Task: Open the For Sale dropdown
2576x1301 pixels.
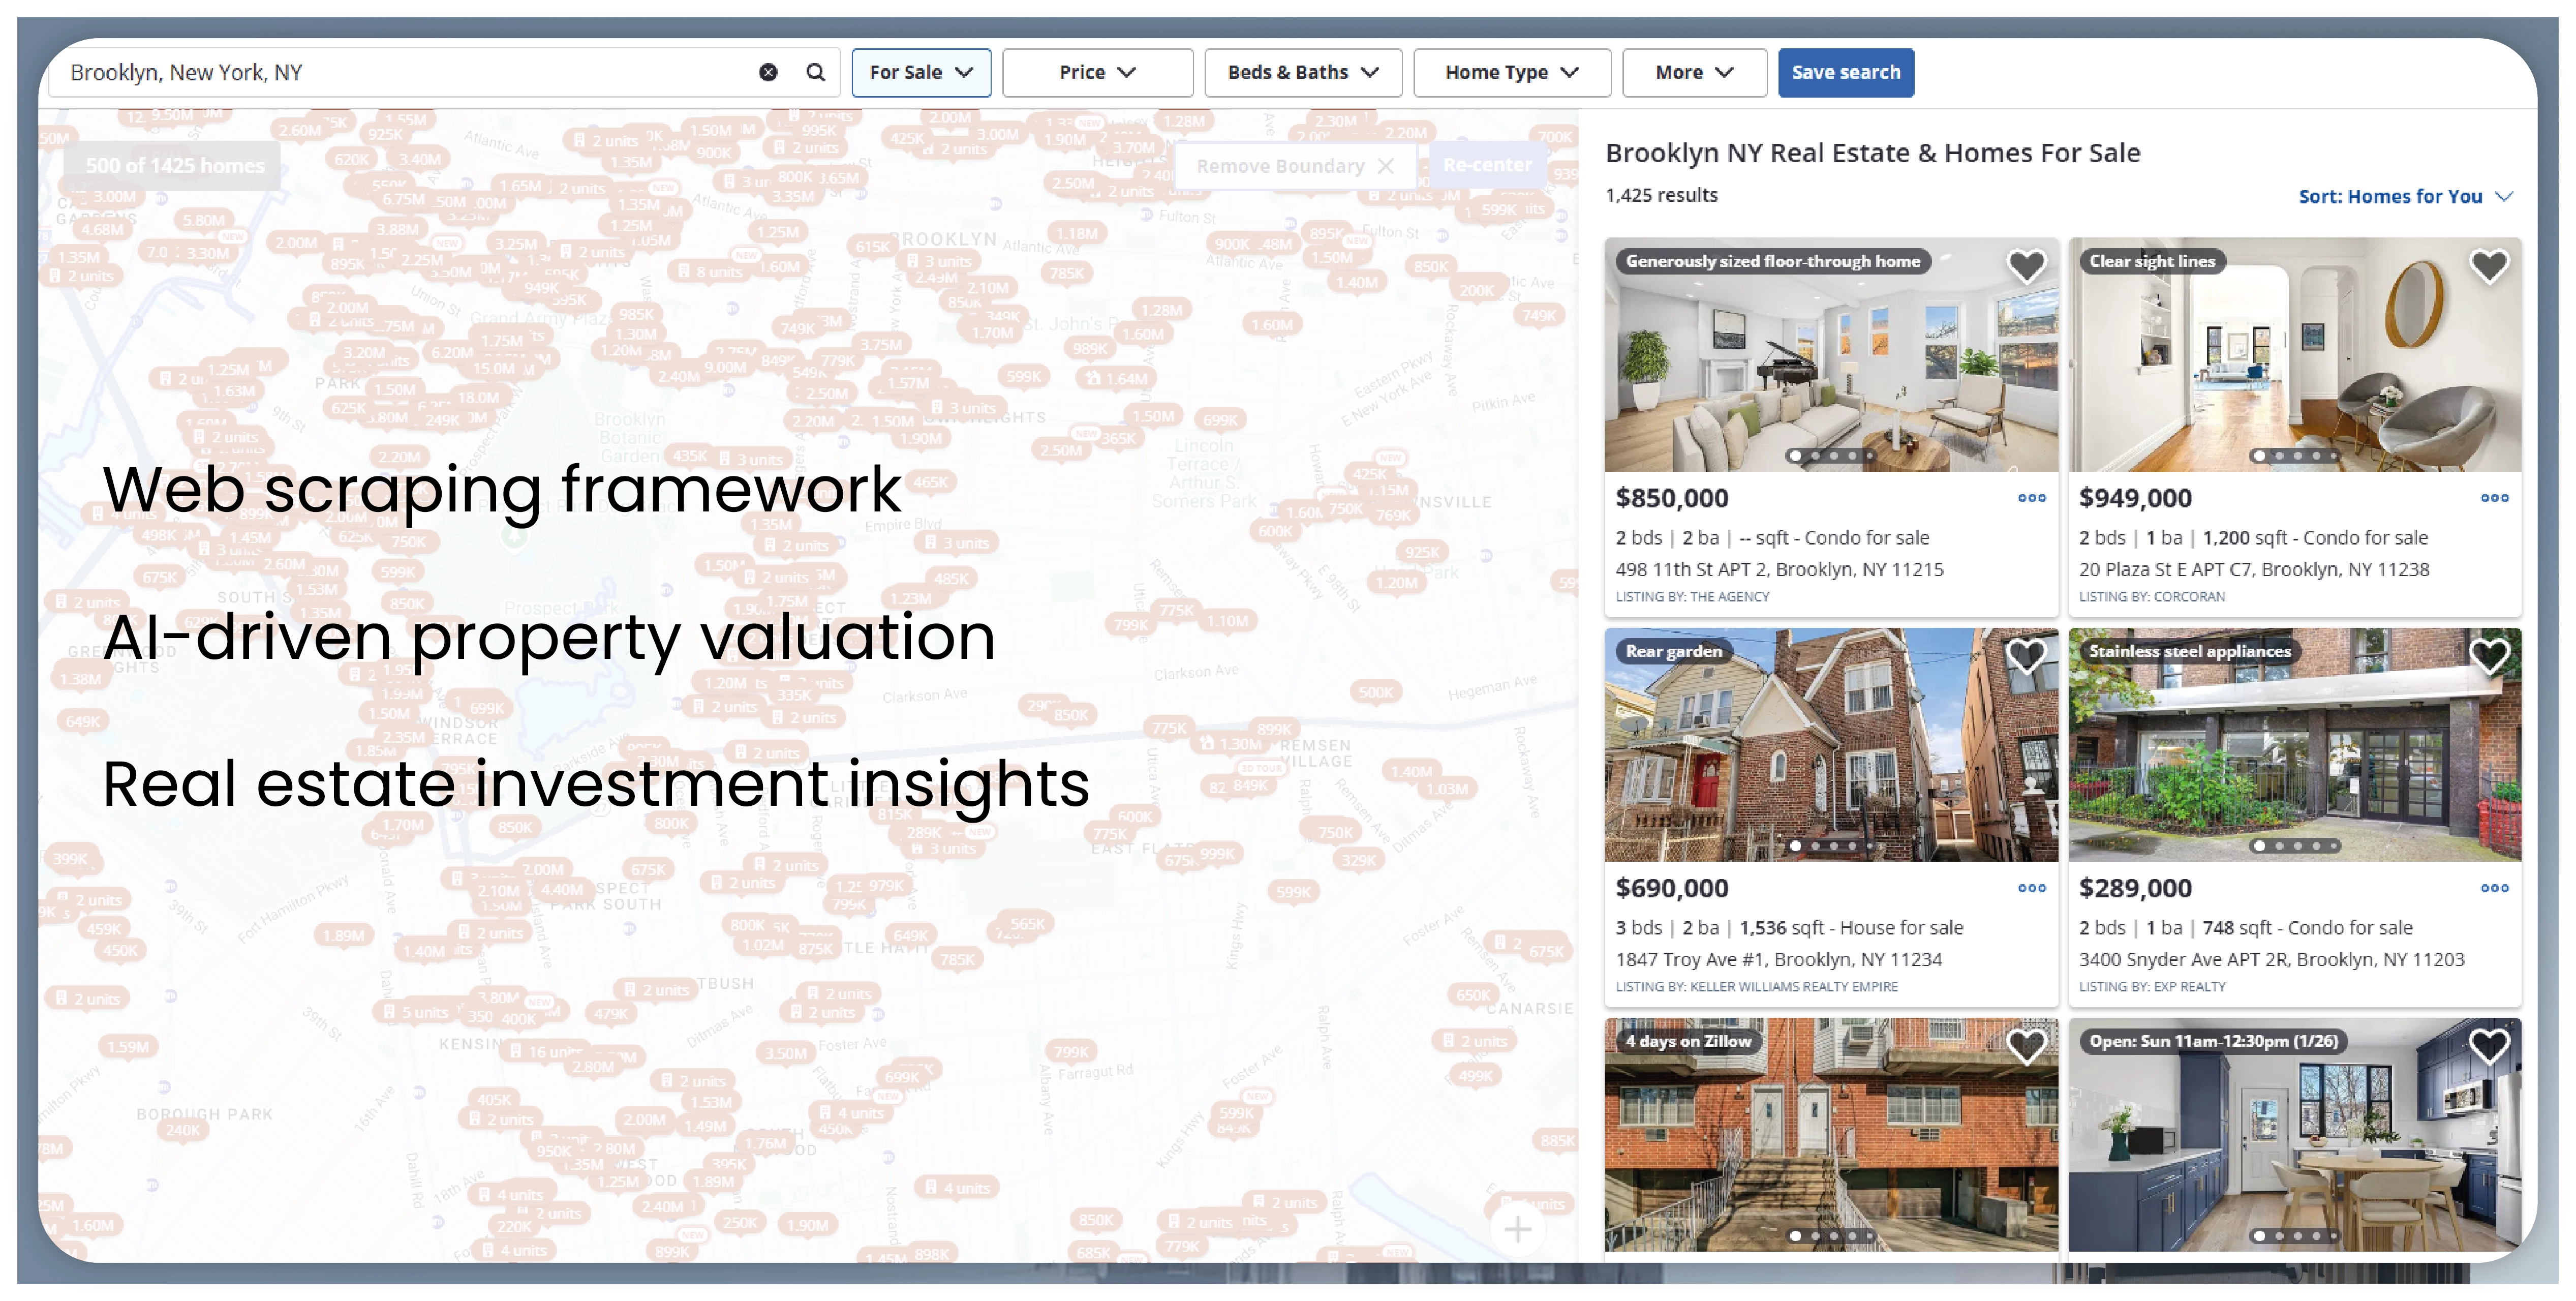Action: click(921, 72)
